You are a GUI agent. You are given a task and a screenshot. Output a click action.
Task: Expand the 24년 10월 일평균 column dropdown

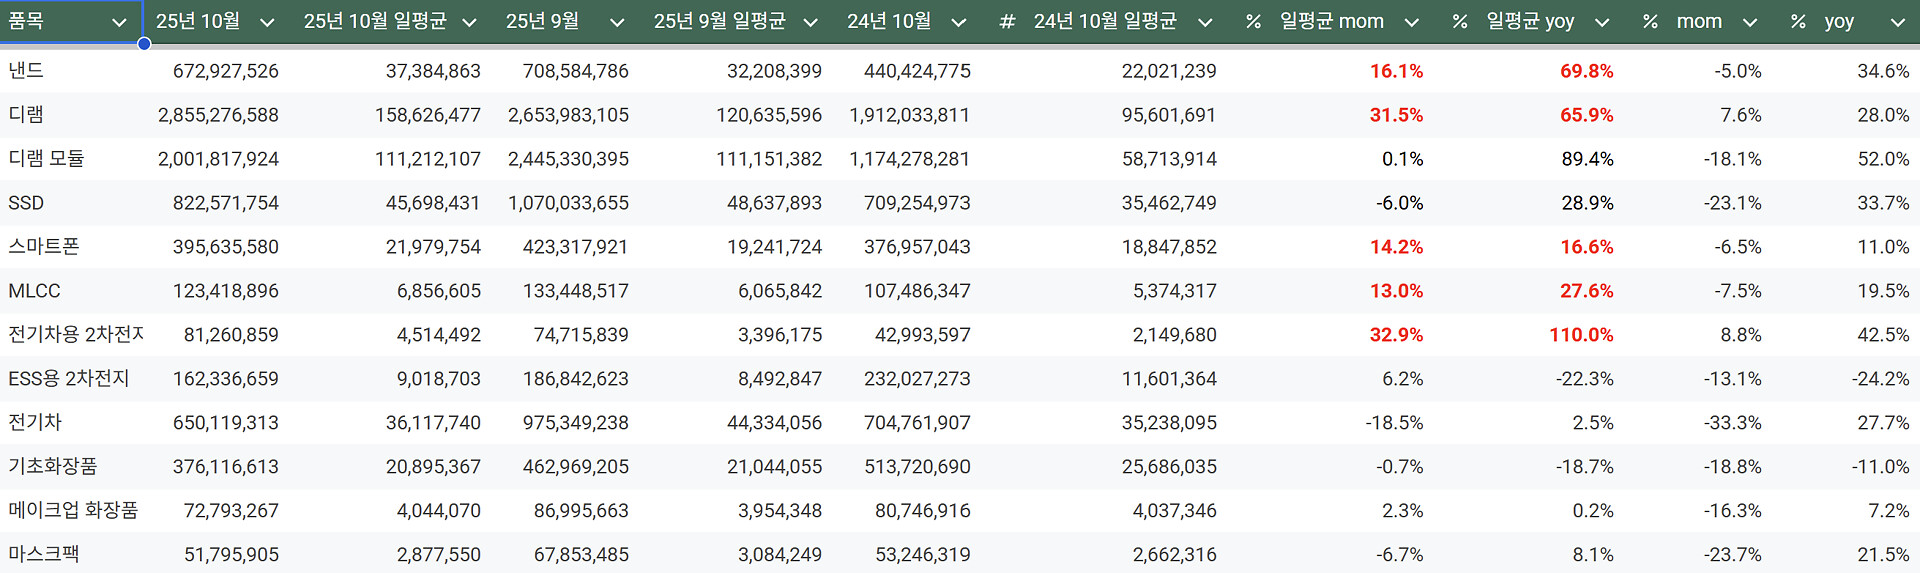[1205, 22]
